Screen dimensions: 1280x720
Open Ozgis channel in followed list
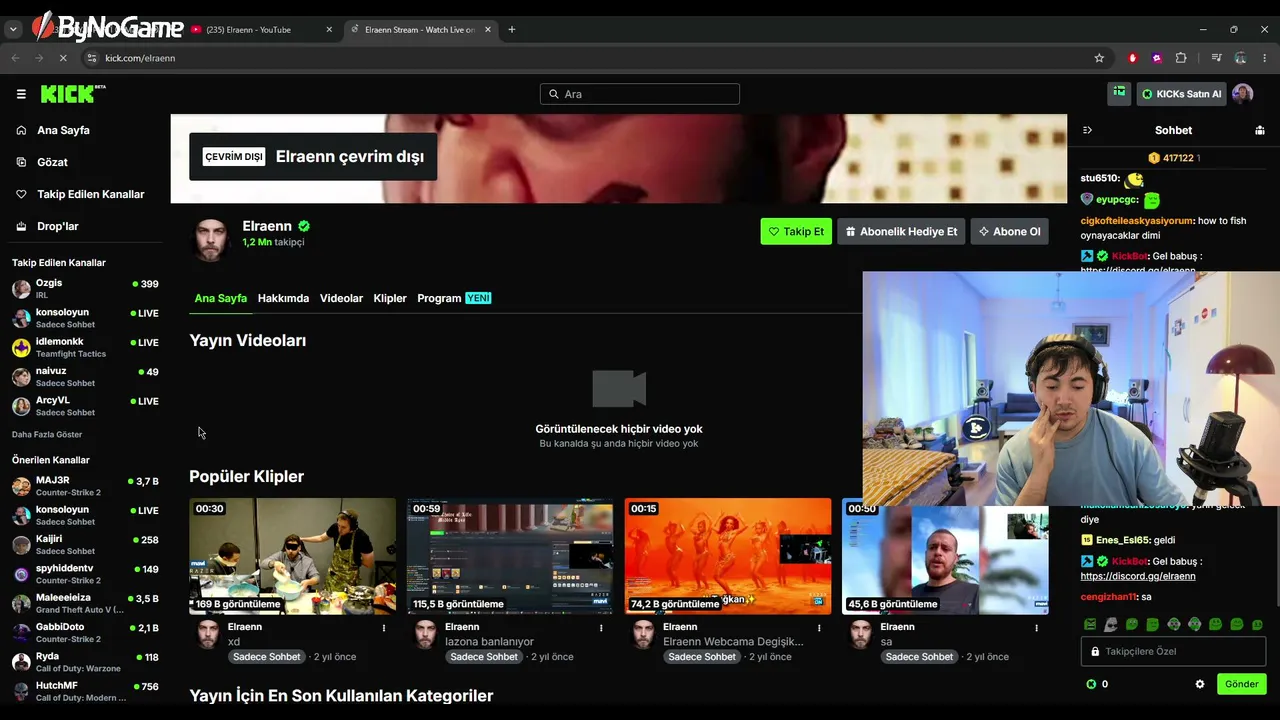[85, 289]
